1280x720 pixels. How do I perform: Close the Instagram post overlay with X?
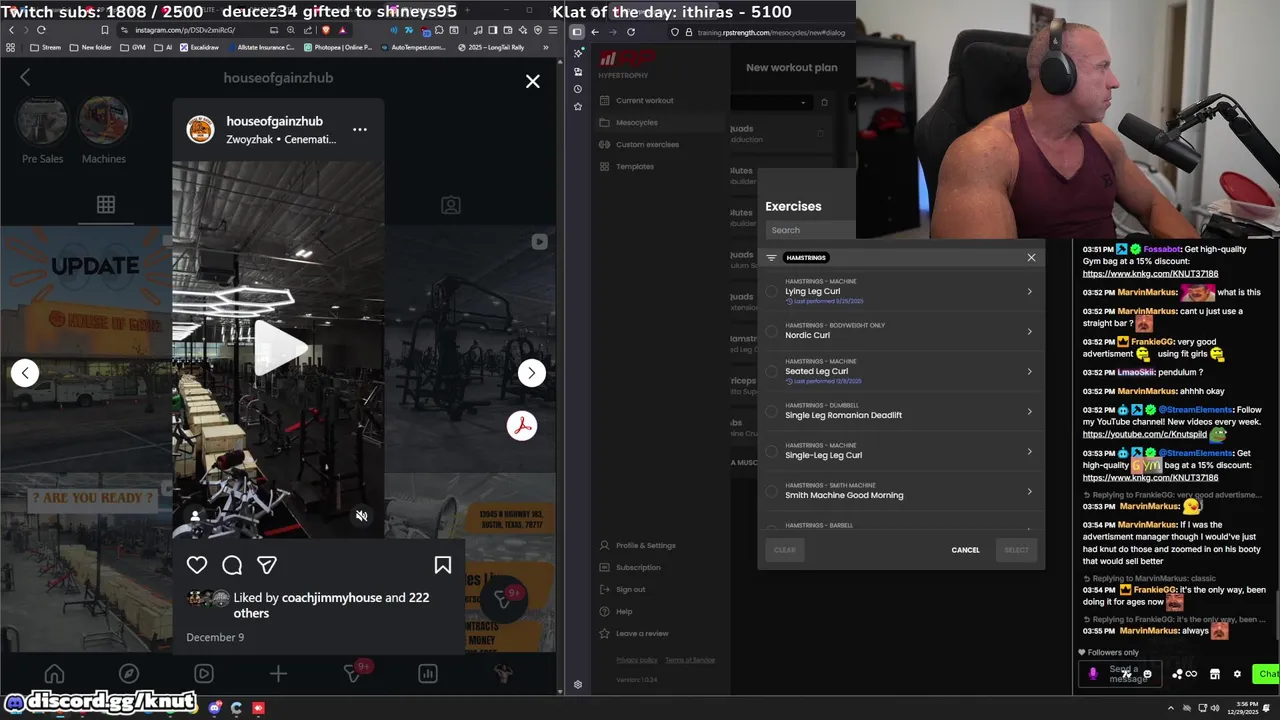pos(532,81)
